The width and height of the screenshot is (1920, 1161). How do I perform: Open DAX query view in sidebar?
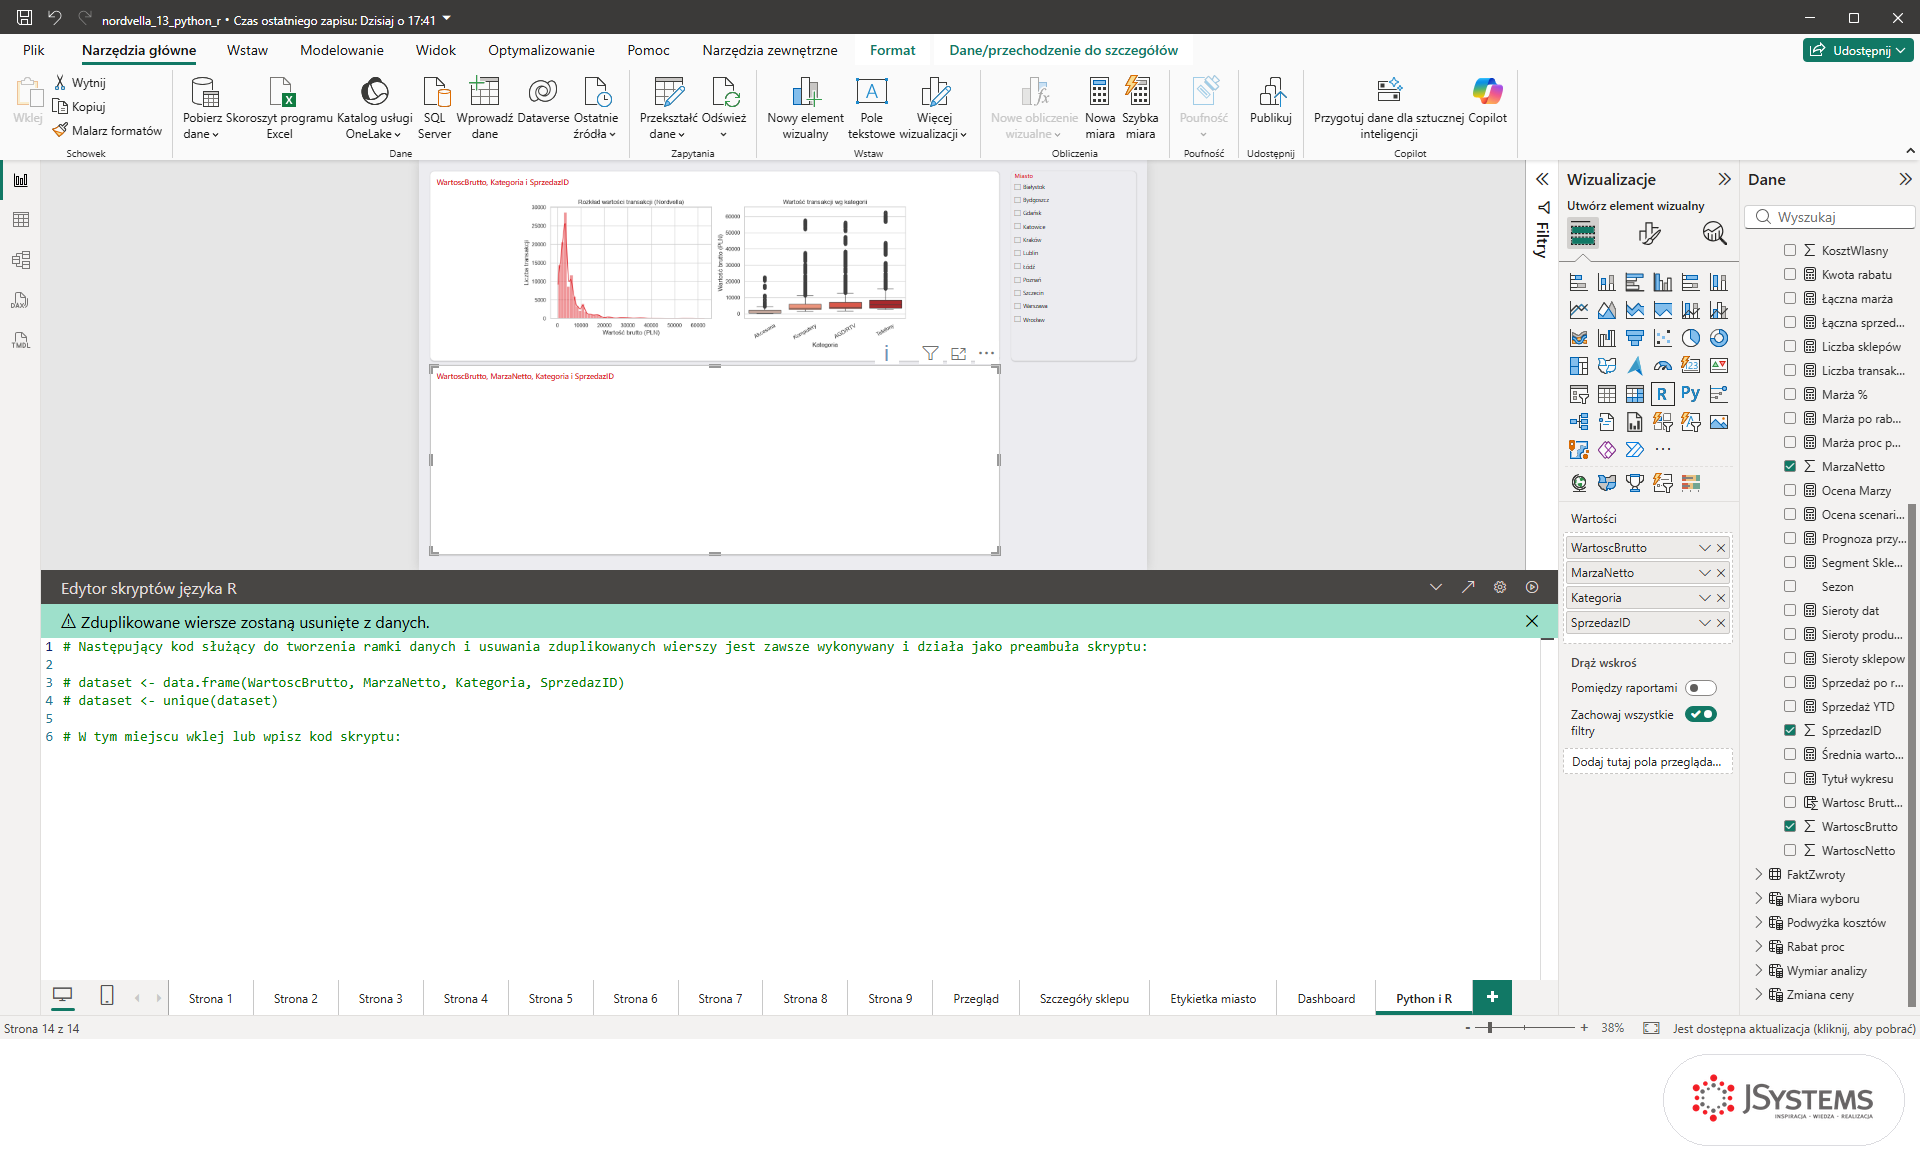coord(21,300)
